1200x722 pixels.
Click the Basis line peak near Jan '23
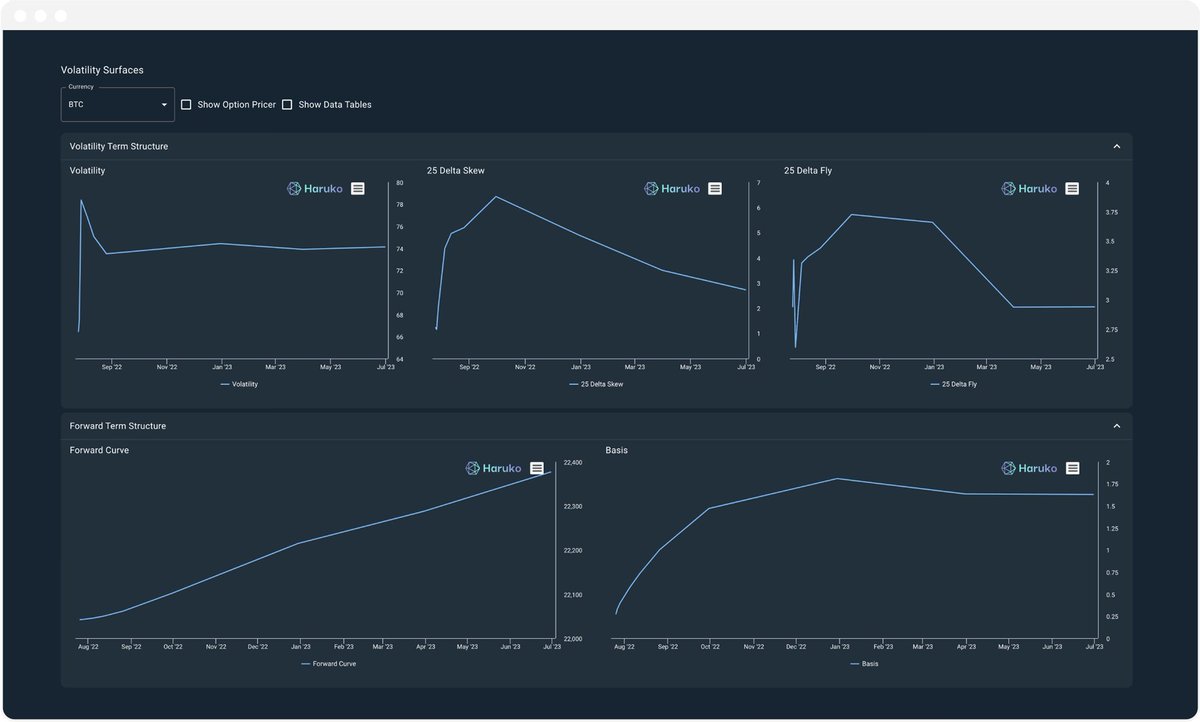pyautogui.click(x=837, y=479)
